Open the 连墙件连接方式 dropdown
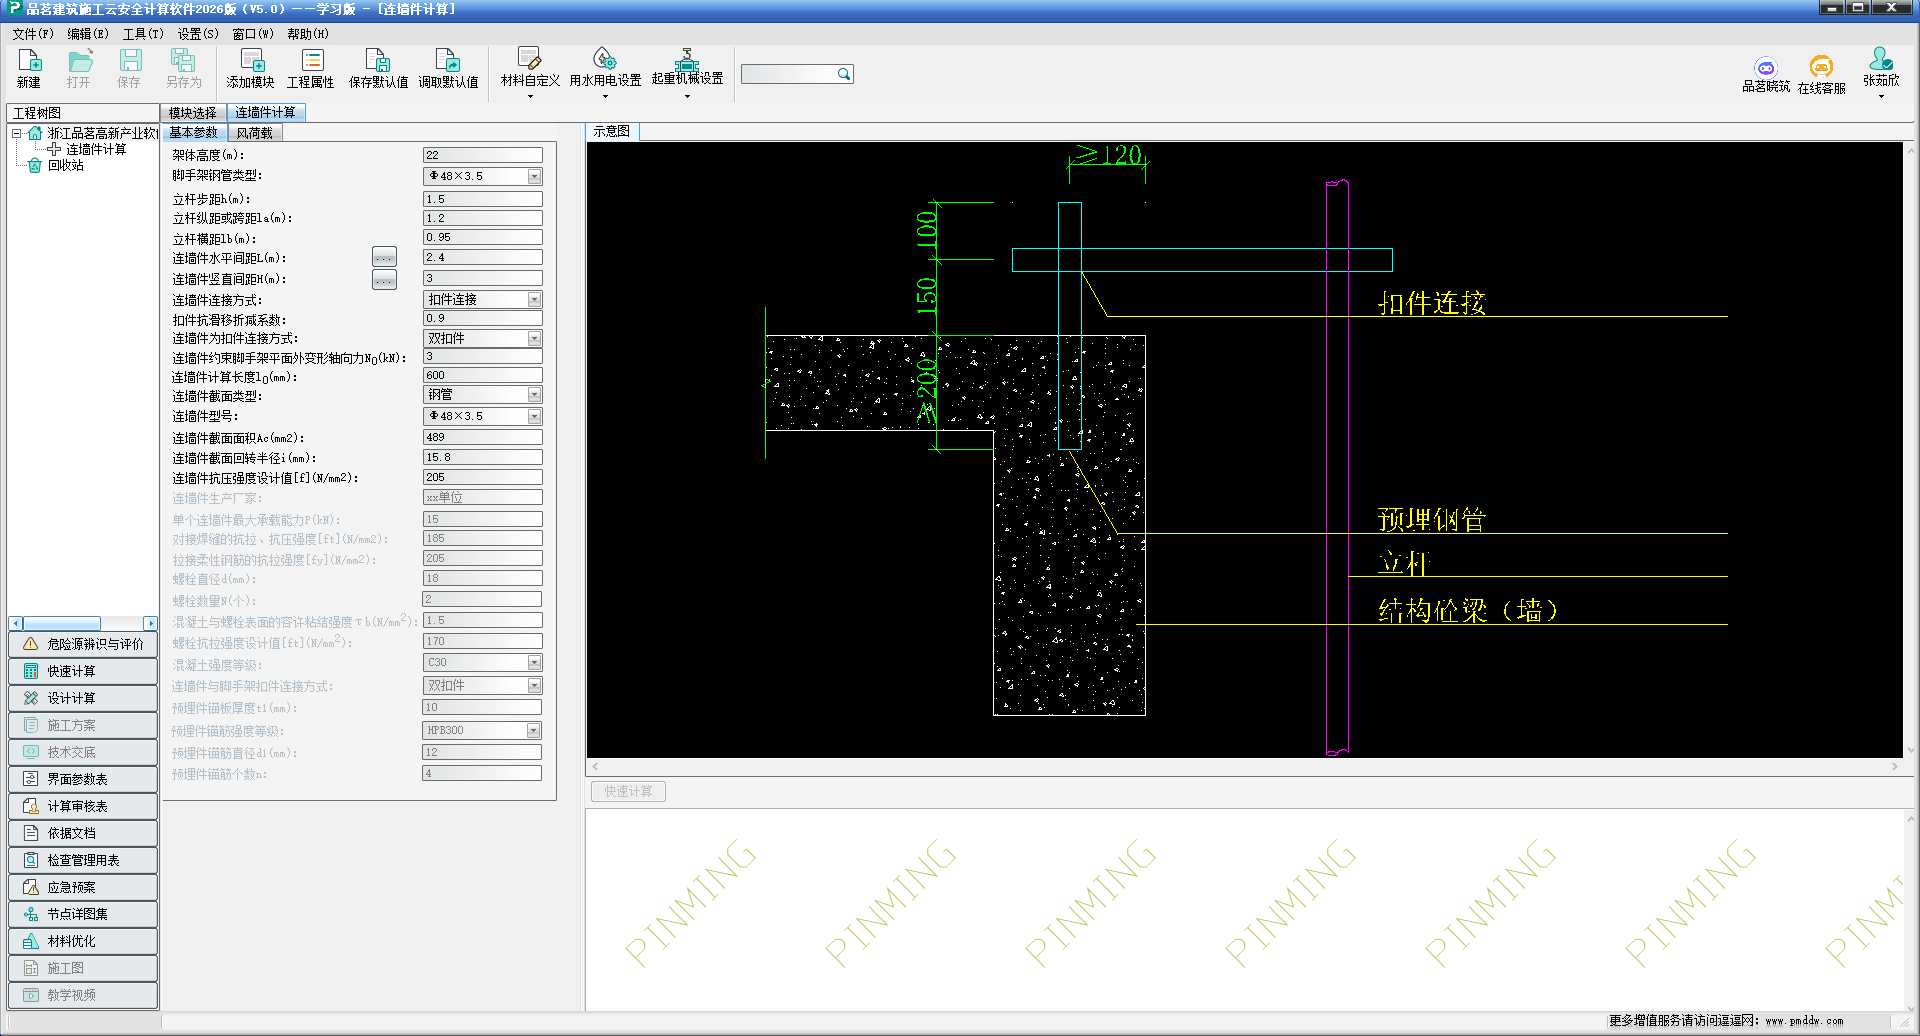The width and height of the screenshot is (1920, 1036). pos(534,300)
